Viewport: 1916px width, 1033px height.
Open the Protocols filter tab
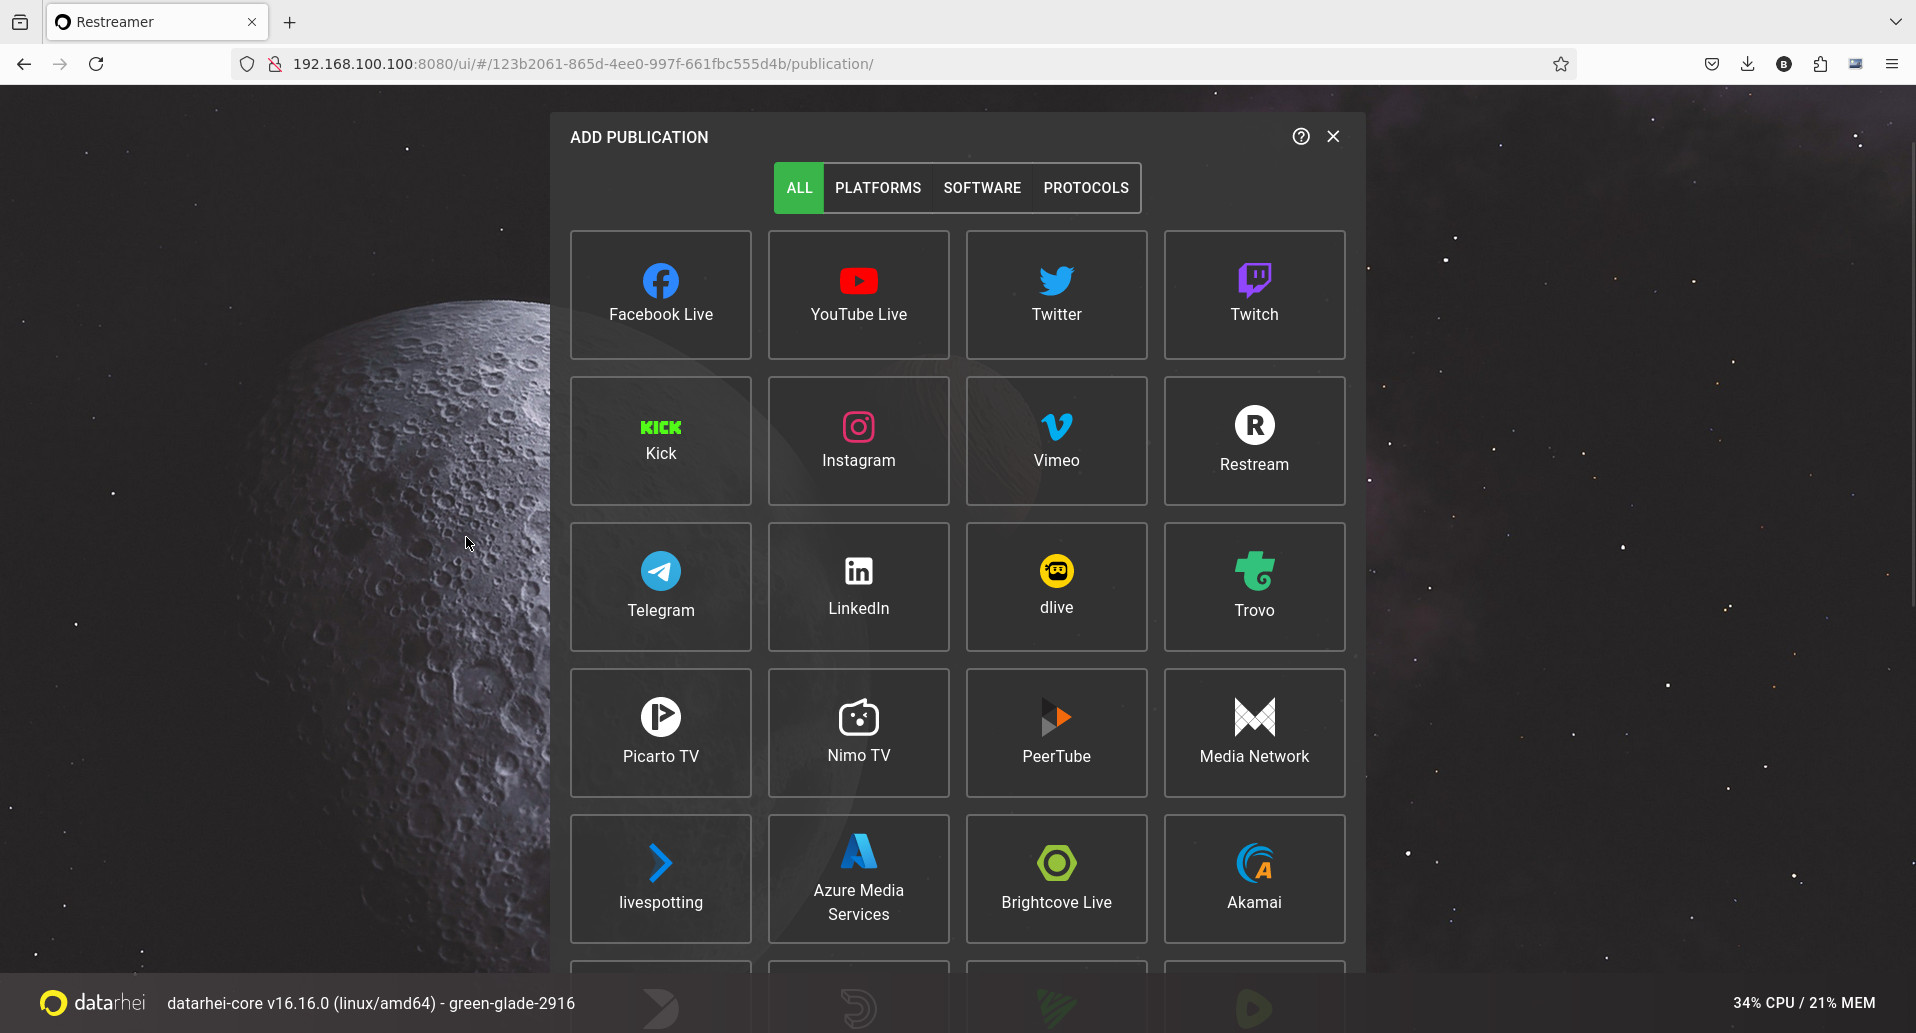(x=1086, y=188)
